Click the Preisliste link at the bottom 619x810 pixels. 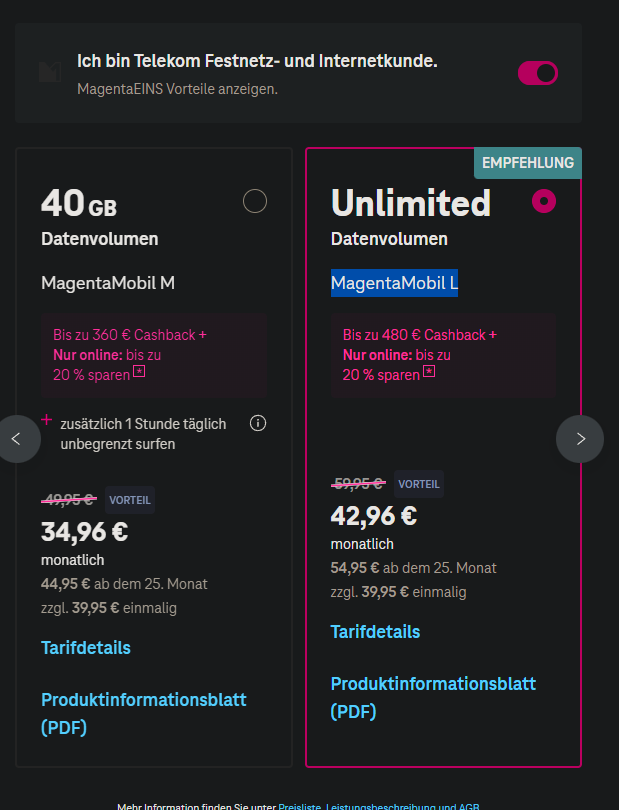299,806
